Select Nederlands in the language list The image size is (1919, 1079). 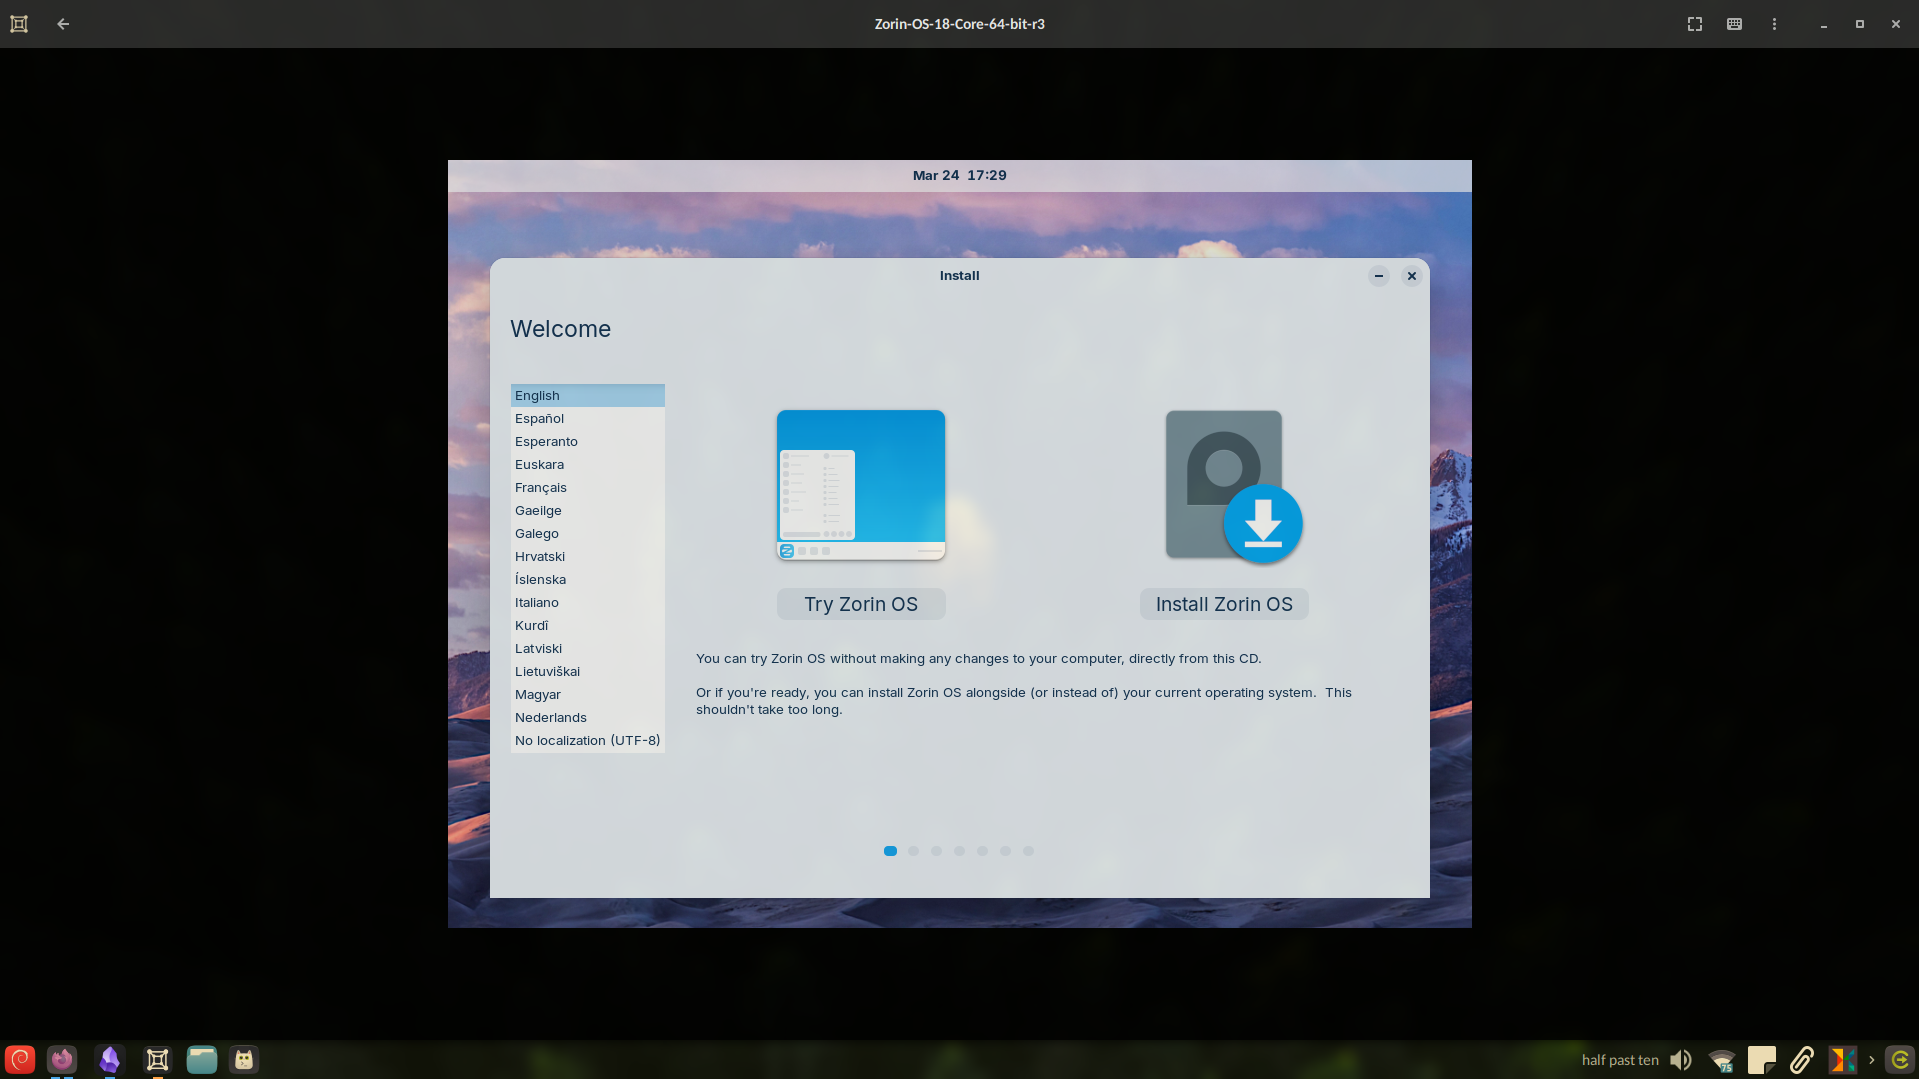(x=588, y=718)
